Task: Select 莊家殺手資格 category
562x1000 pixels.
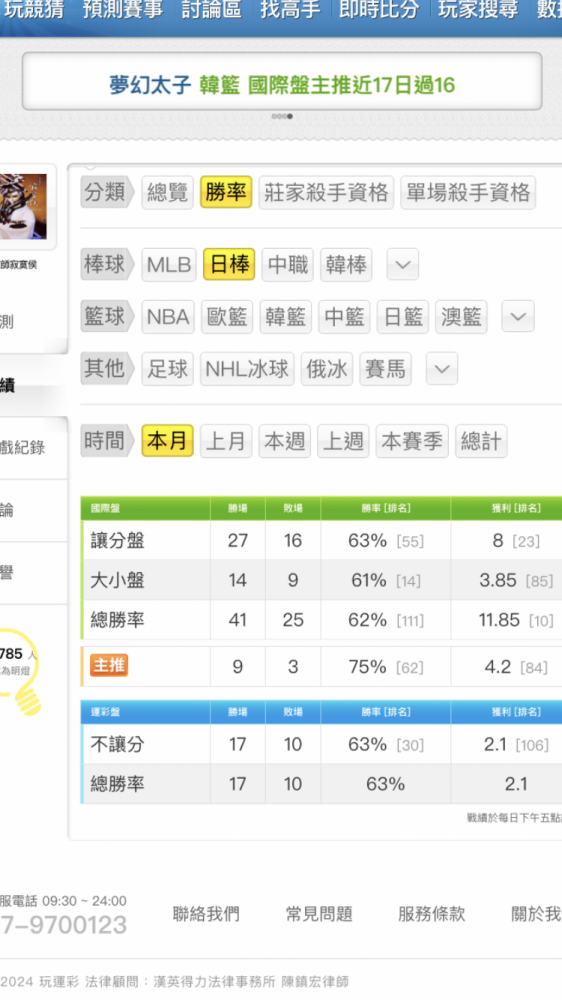Action: pyautogui.click(x=326, y=192)
